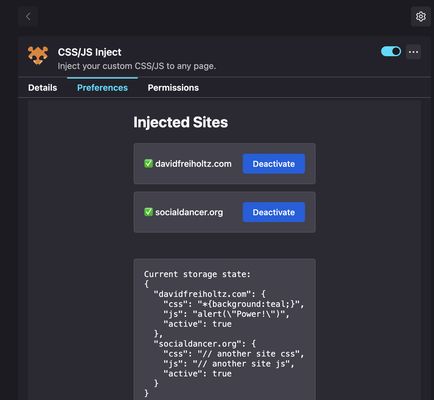Click the davidfreiholtz.com site name
This screenshot has width=434, height=400.
pos(193,164)
